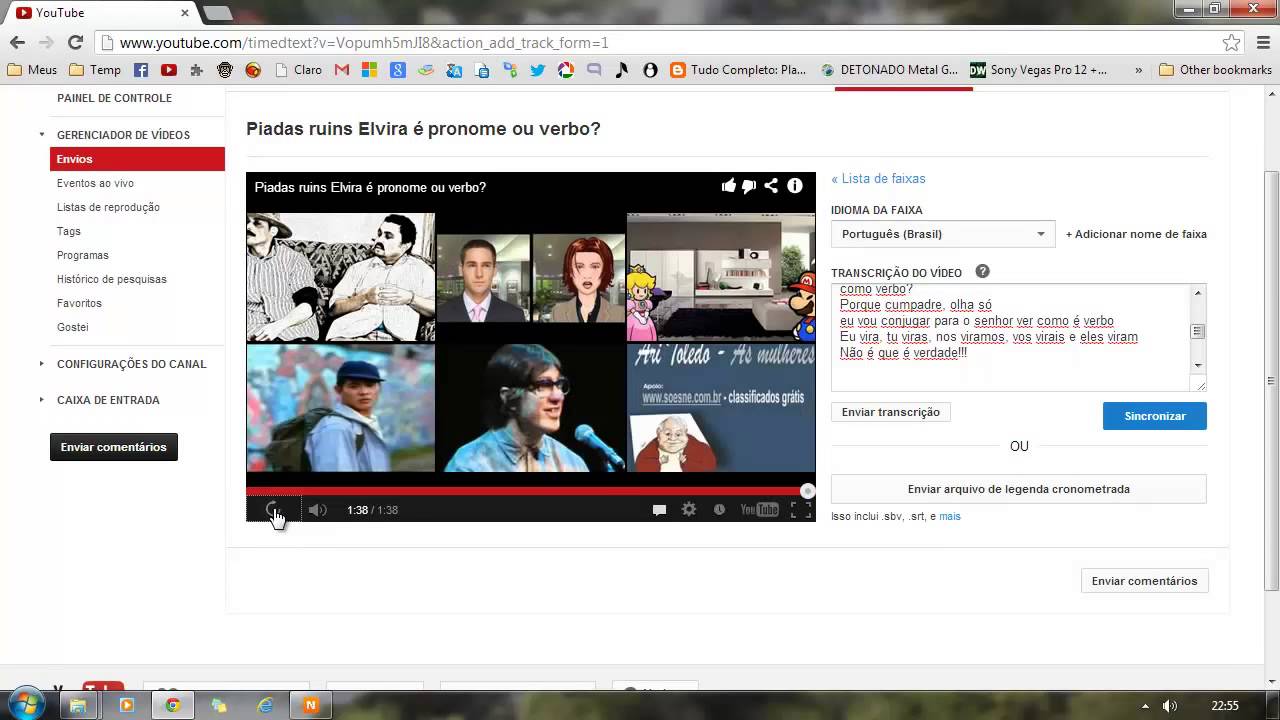This screenshot has width=1280, height=720.
Task: Go back with browser back arrow
Action: [x=17, y=42]
